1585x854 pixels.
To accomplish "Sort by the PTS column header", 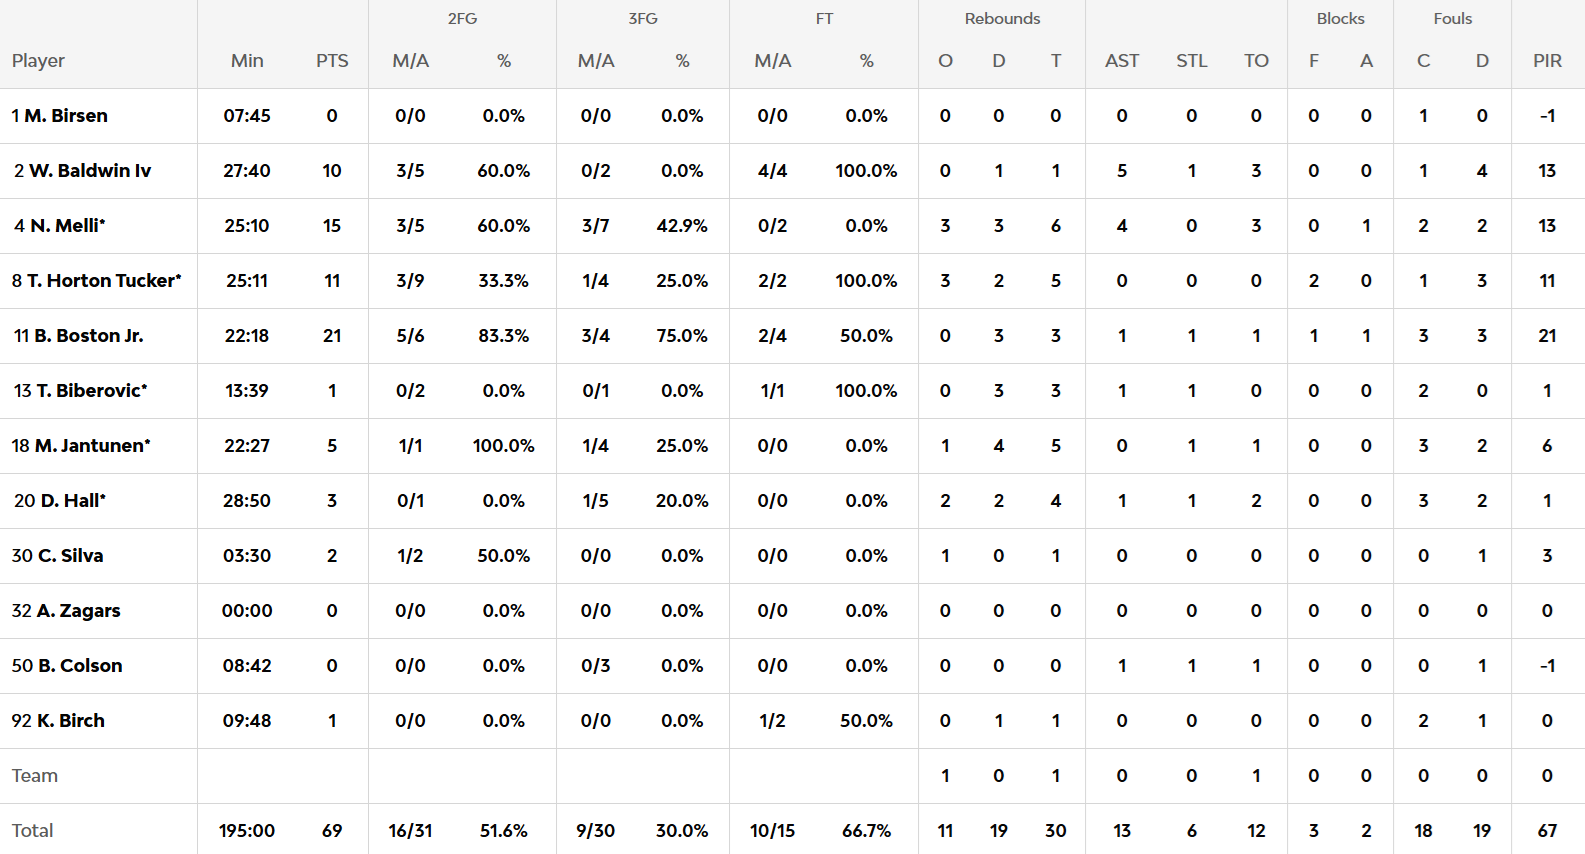I will [332, 61].
